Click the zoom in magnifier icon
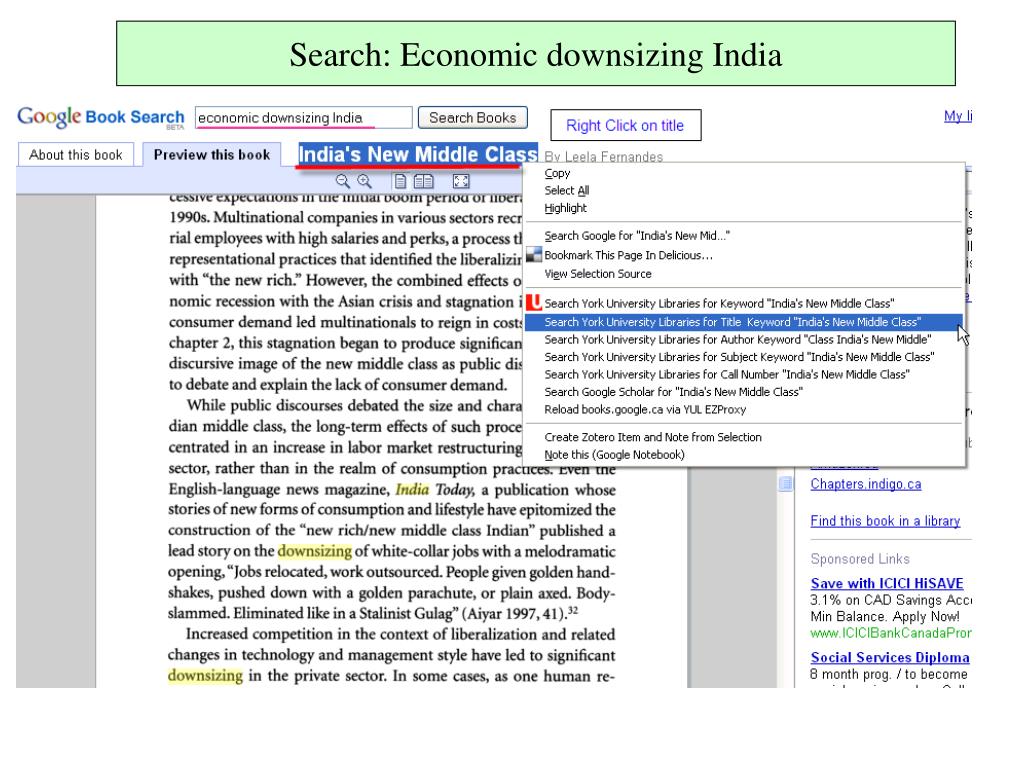 click(x=364, y=182)
